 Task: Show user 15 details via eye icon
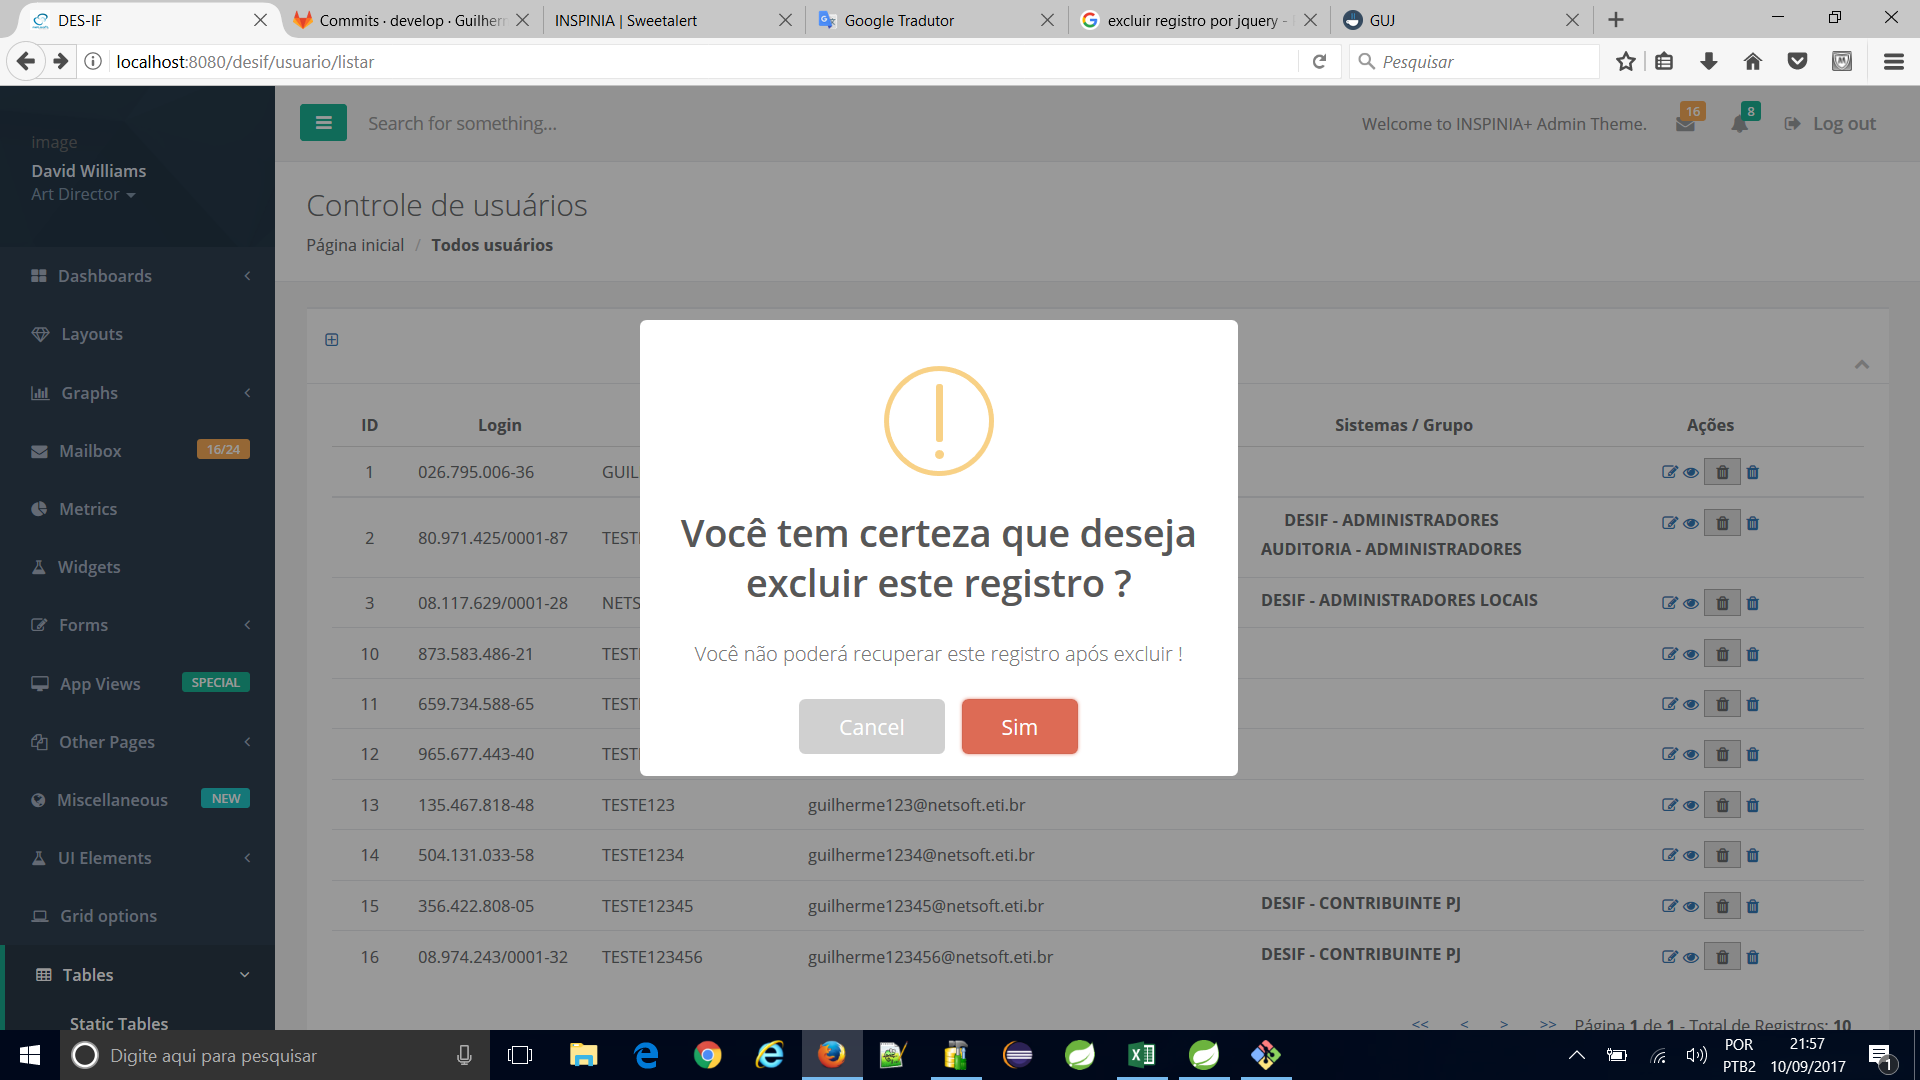click(1690, 907)
